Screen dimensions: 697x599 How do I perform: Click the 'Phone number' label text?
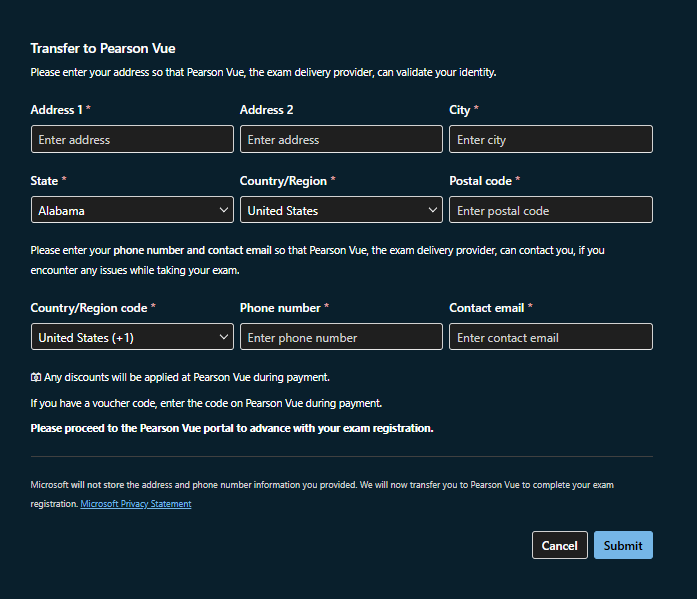point(280,308)
